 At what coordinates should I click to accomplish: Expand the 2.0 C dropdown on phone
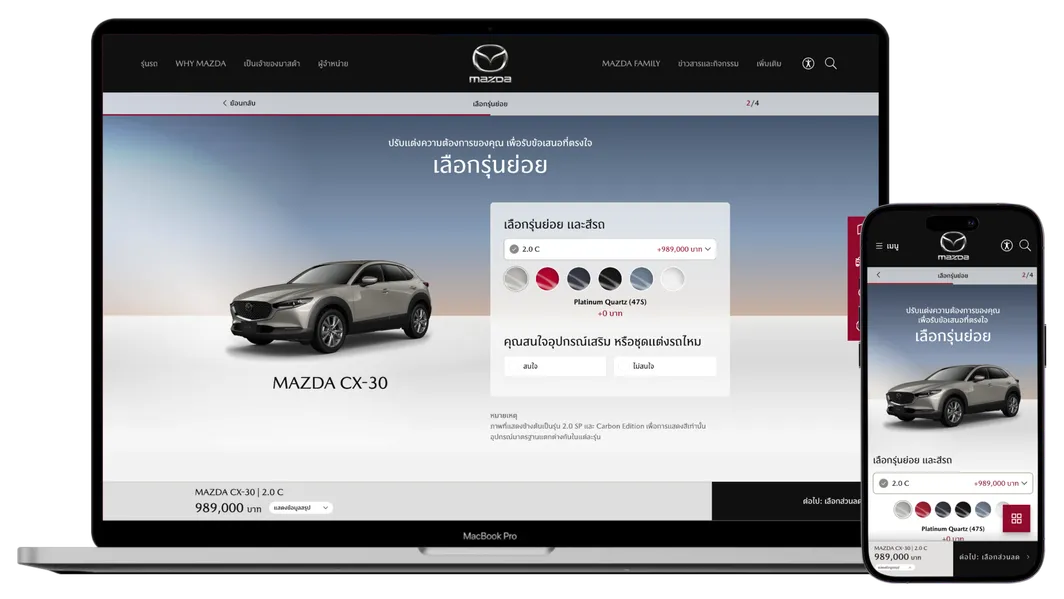(953, 483)
